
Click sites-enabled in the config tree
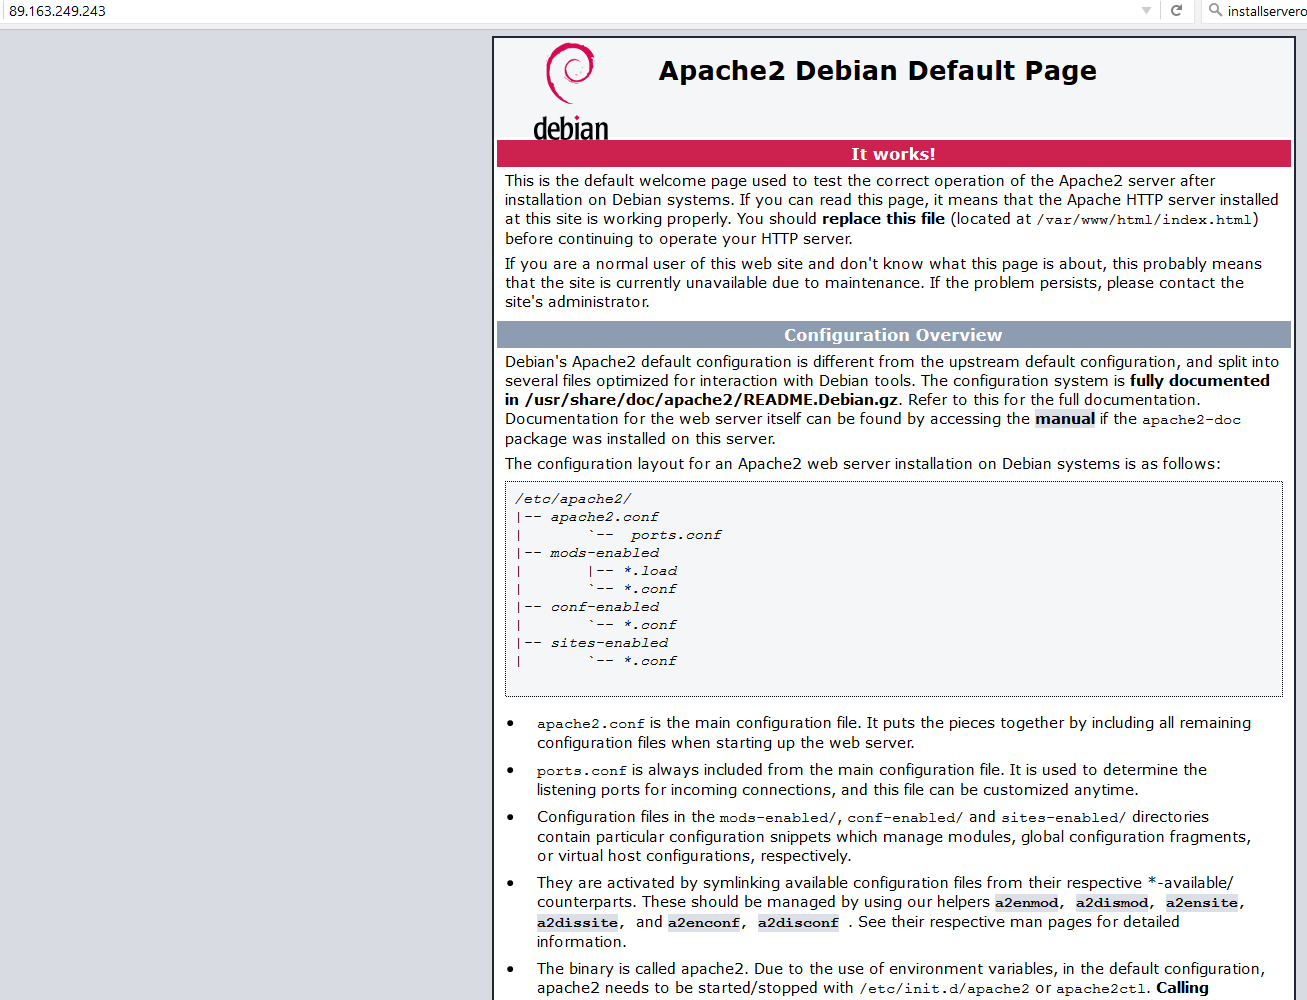click(609, 643)
